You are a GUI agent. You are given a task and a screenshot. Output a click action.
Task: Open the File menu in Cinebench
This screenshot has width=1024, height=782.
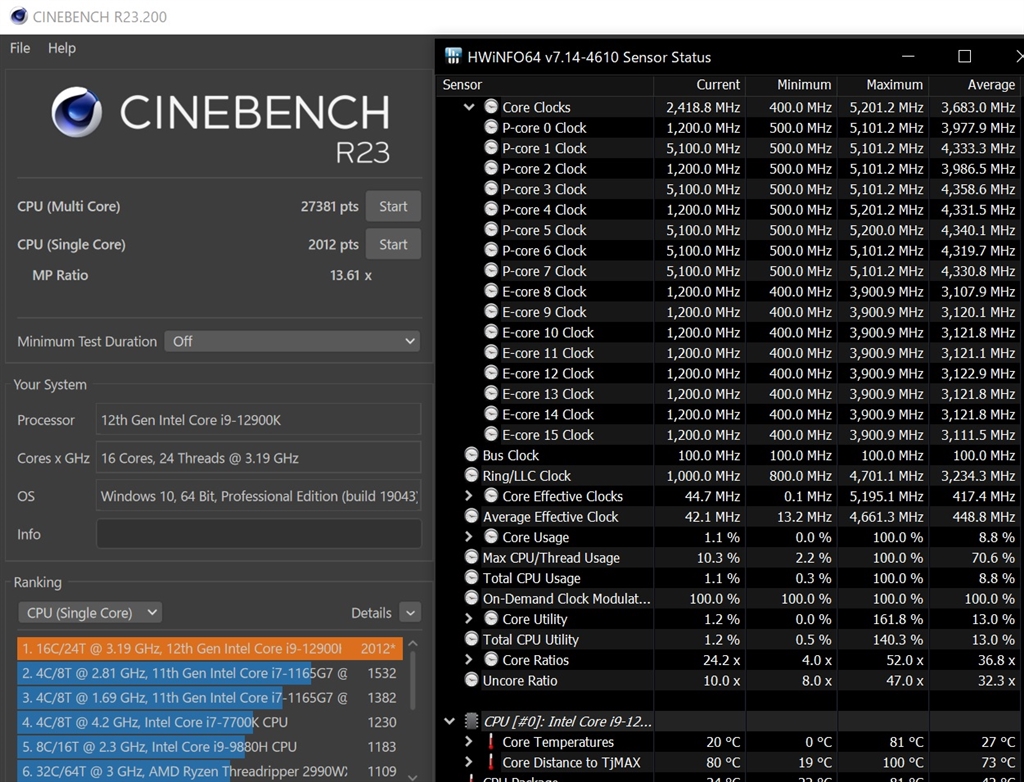(20, 48)
